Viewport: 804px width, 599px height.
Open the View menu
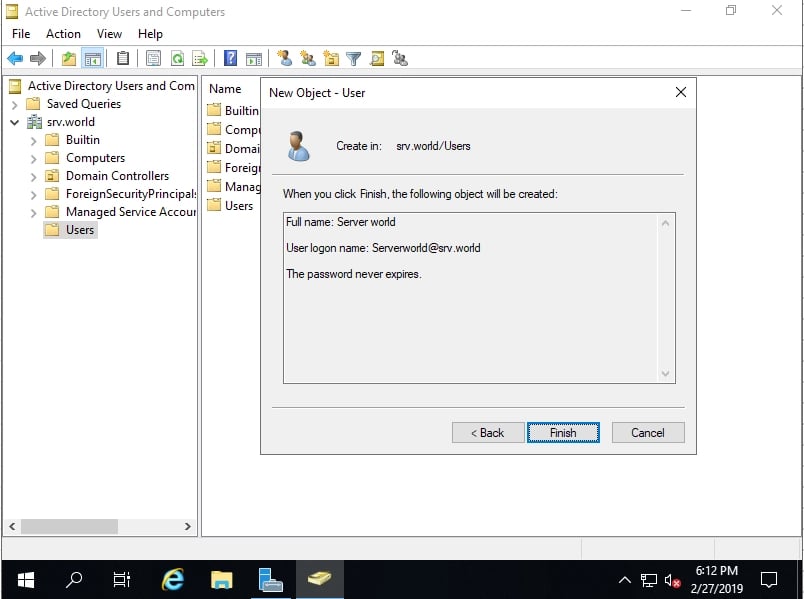tap(109, 34)
